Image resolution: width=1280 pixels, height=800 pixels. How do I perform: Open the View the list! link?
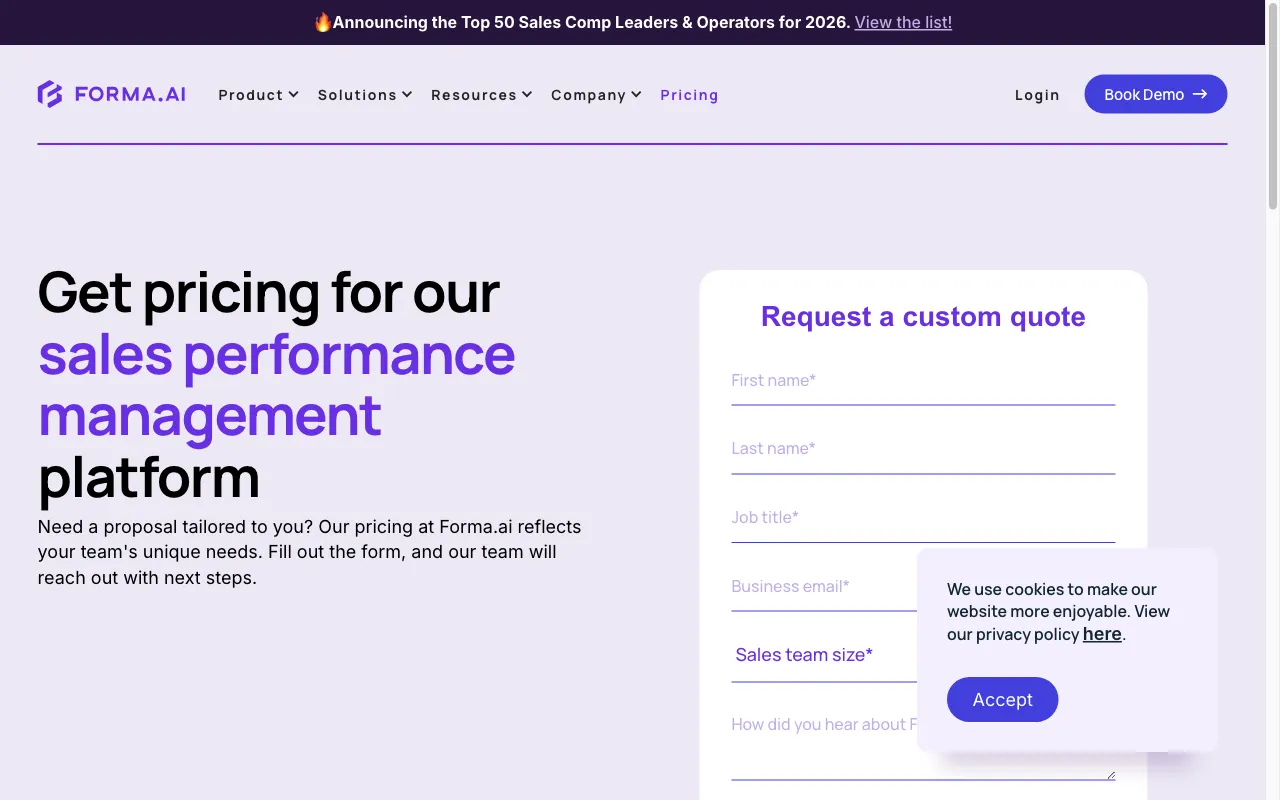pos(903,22)
